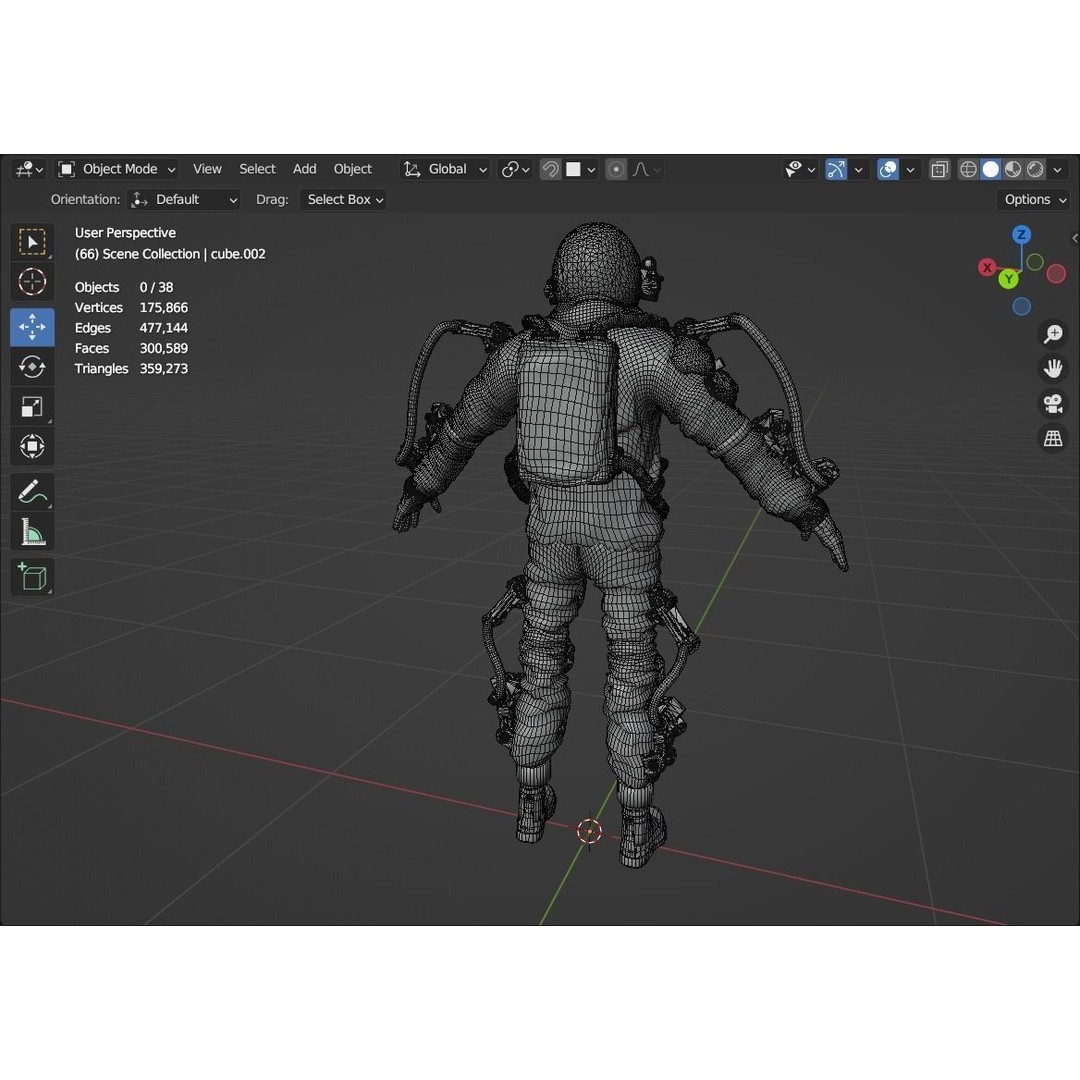
Task: Click the 'User Perspective' overlay text
Action: point(125,233)
